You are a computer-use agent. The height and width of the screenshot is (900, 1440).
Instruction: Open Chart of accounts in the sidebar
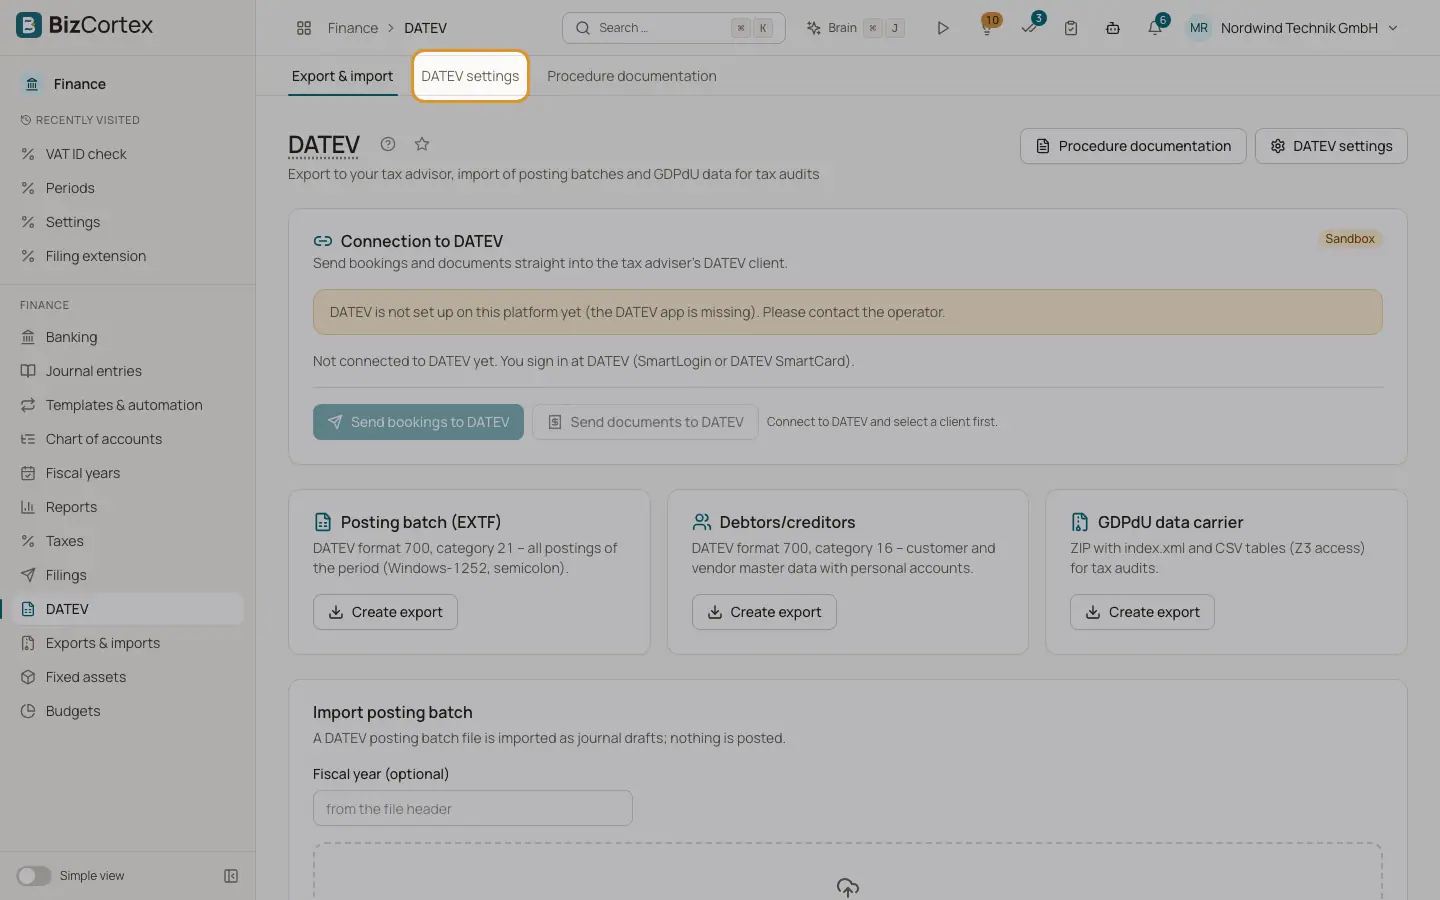128,439
